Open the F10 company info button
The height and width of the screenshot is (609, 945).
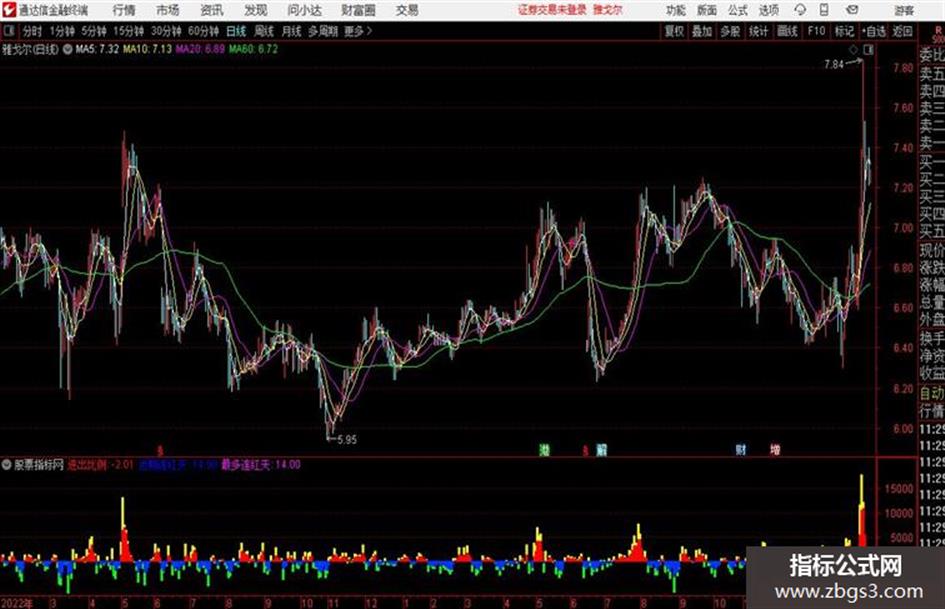[x=817, y=31]
